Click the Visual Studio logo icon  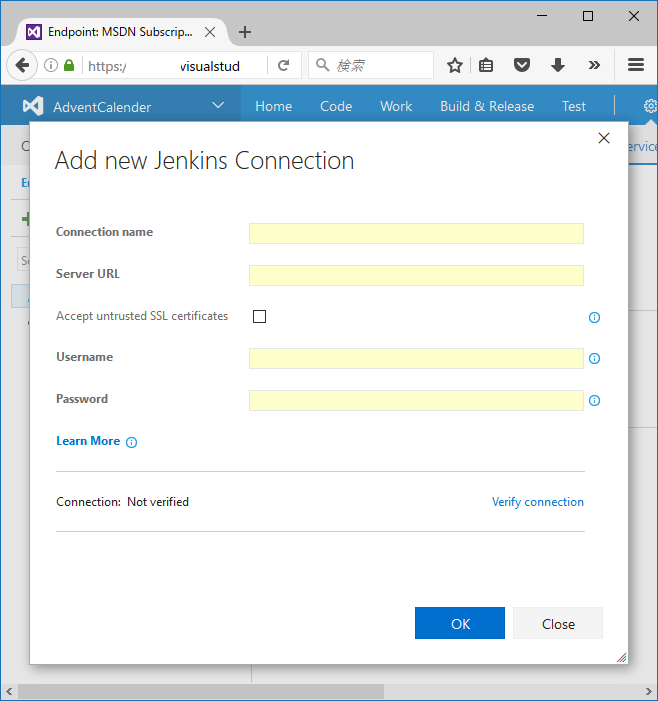click(33, 106)
